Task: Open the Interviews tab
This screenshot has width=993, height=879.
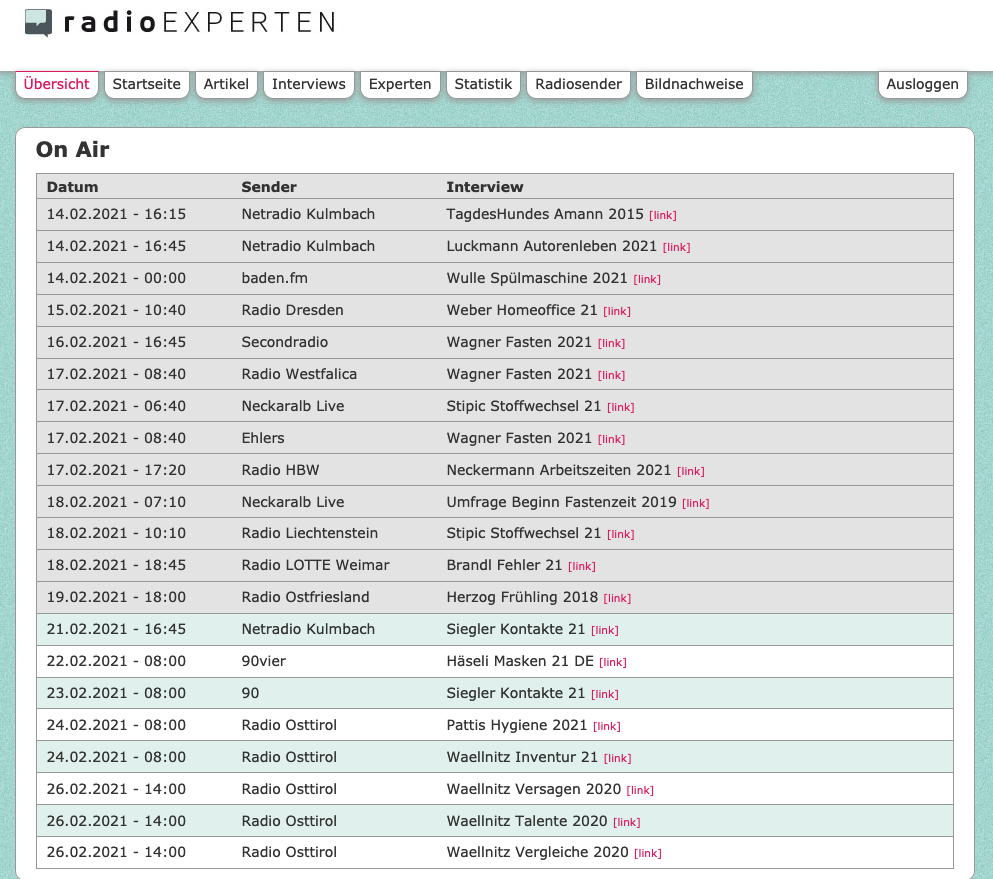Action: click(x=308, y=84)
